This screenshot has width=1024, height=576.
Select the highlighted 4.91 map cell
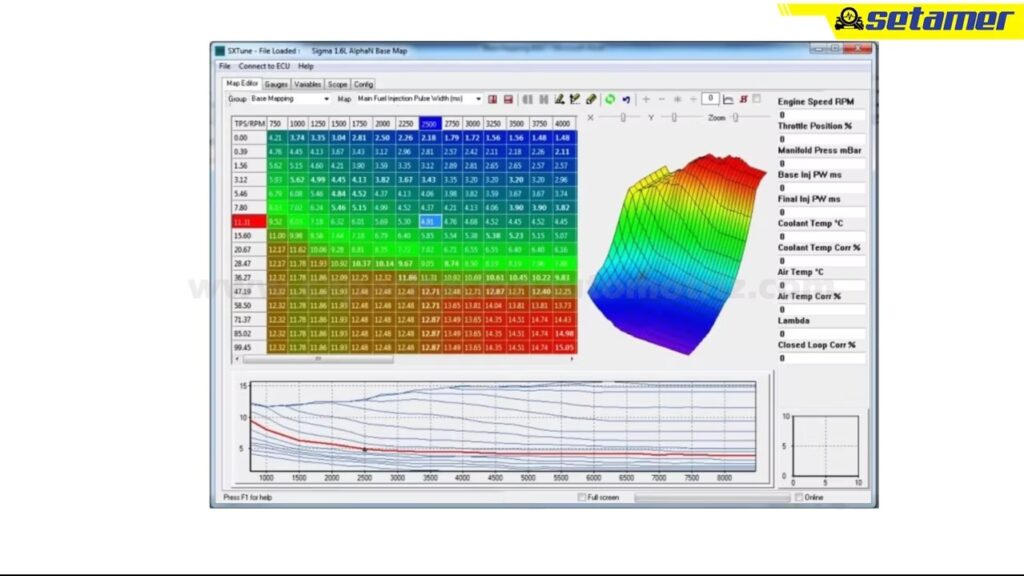tap(428, 221)
